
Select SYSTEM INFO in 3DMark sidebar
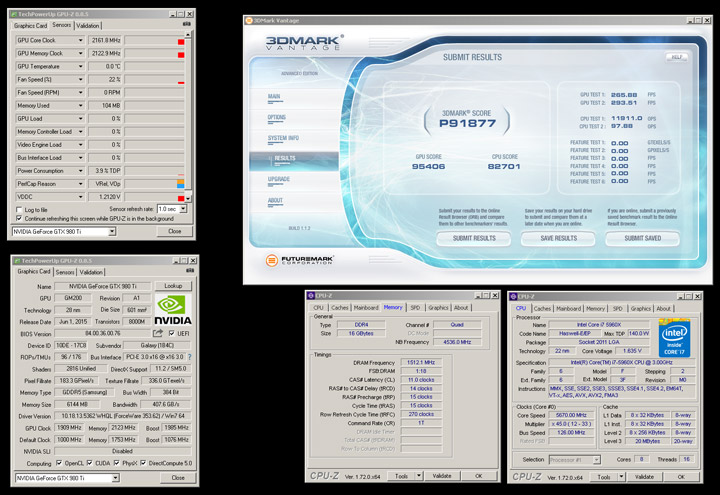283,138
